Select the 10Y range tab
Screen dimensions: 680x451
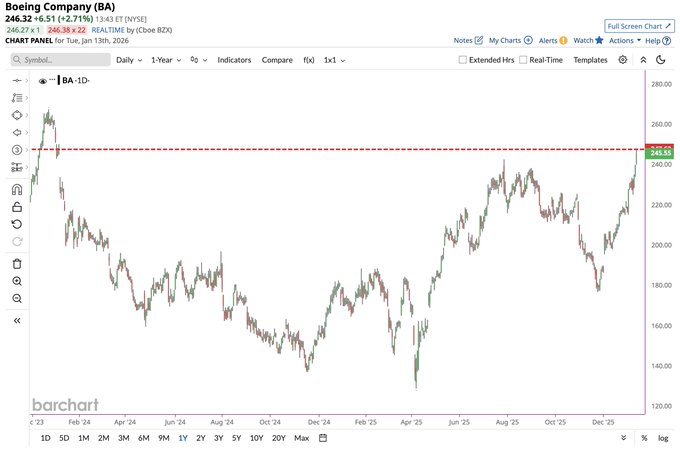pos(256,438)
